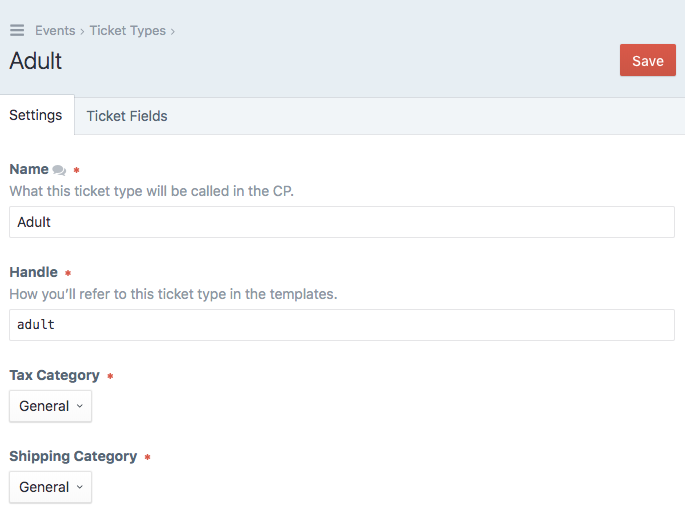Click the Adult page title

(x=36, y=61)
